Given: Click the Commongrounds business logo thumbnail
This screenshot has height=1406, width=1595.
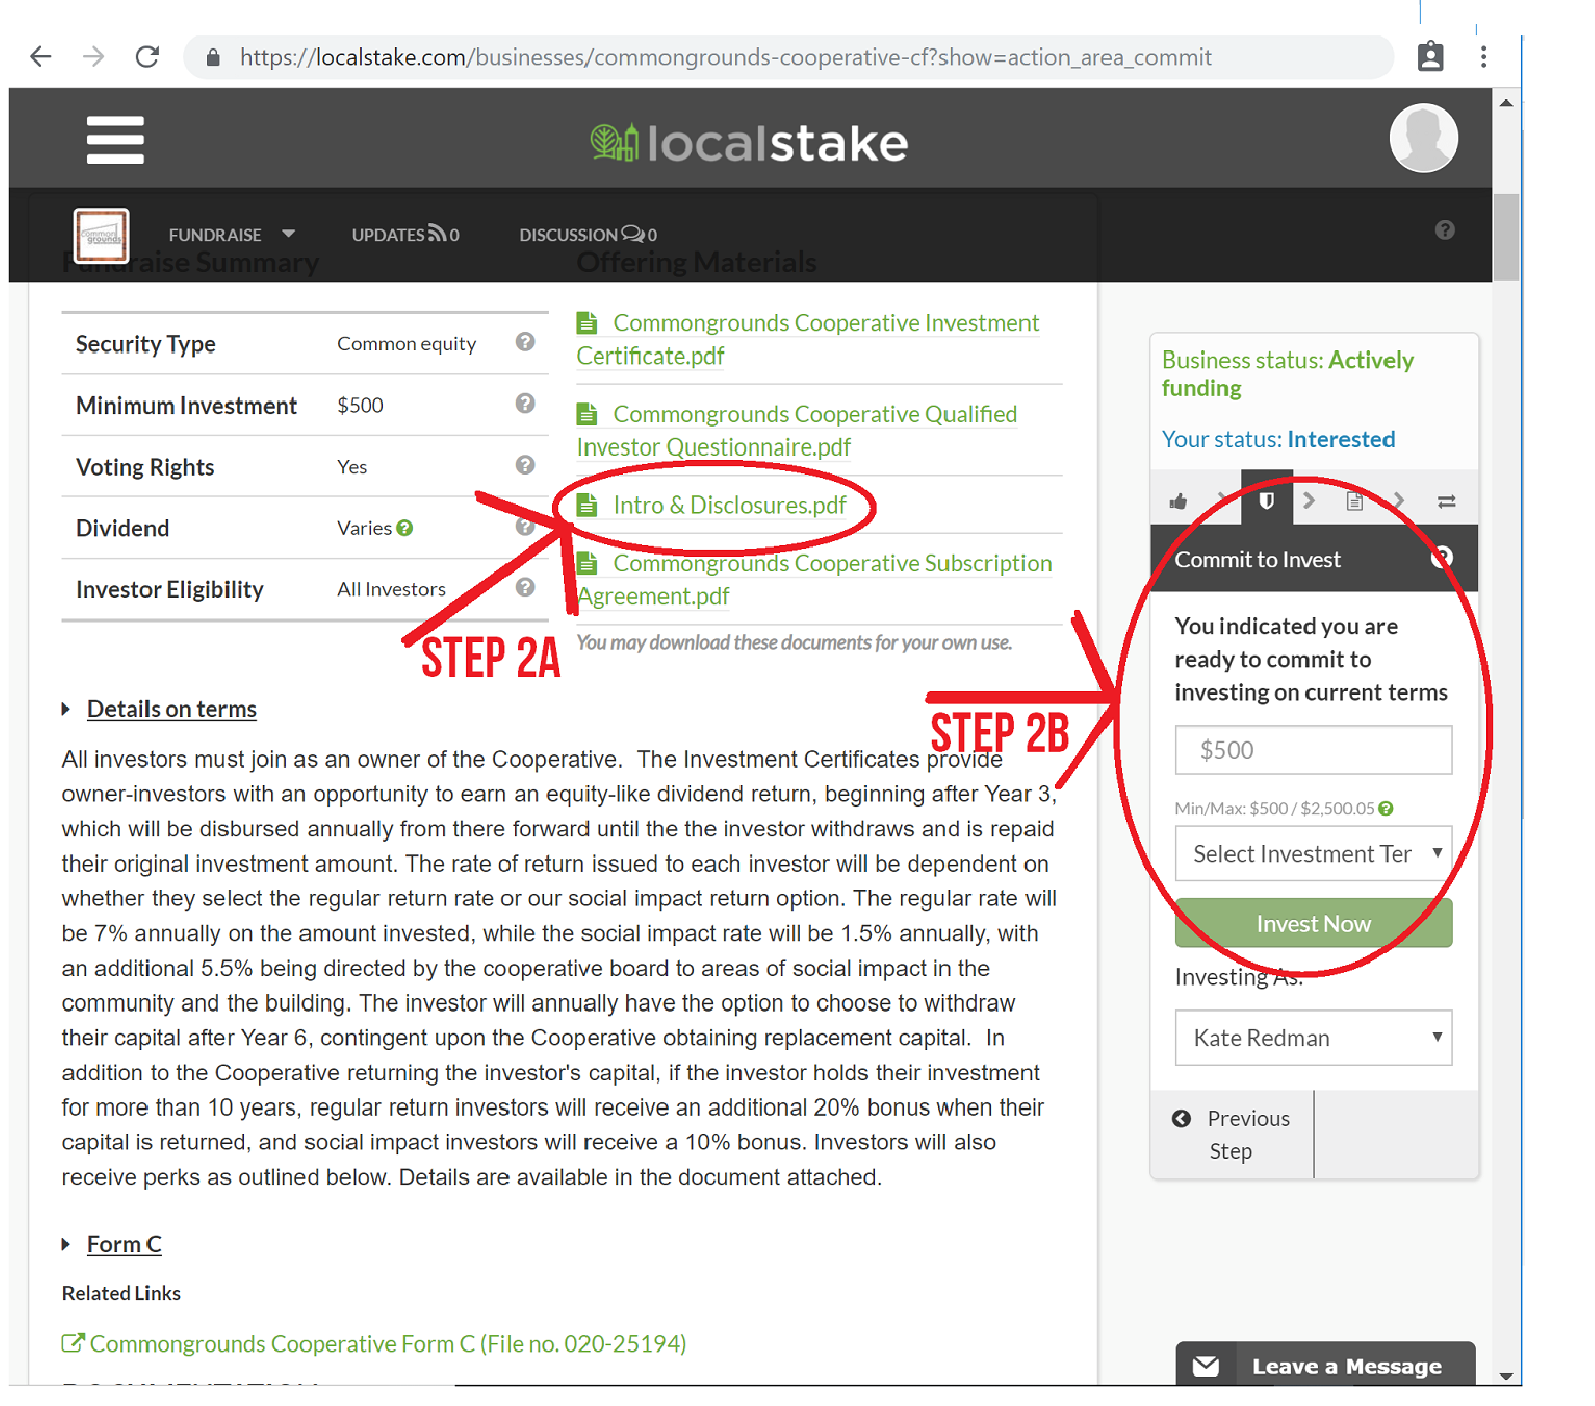Looking at the screenshot, I should pos(102,235).
